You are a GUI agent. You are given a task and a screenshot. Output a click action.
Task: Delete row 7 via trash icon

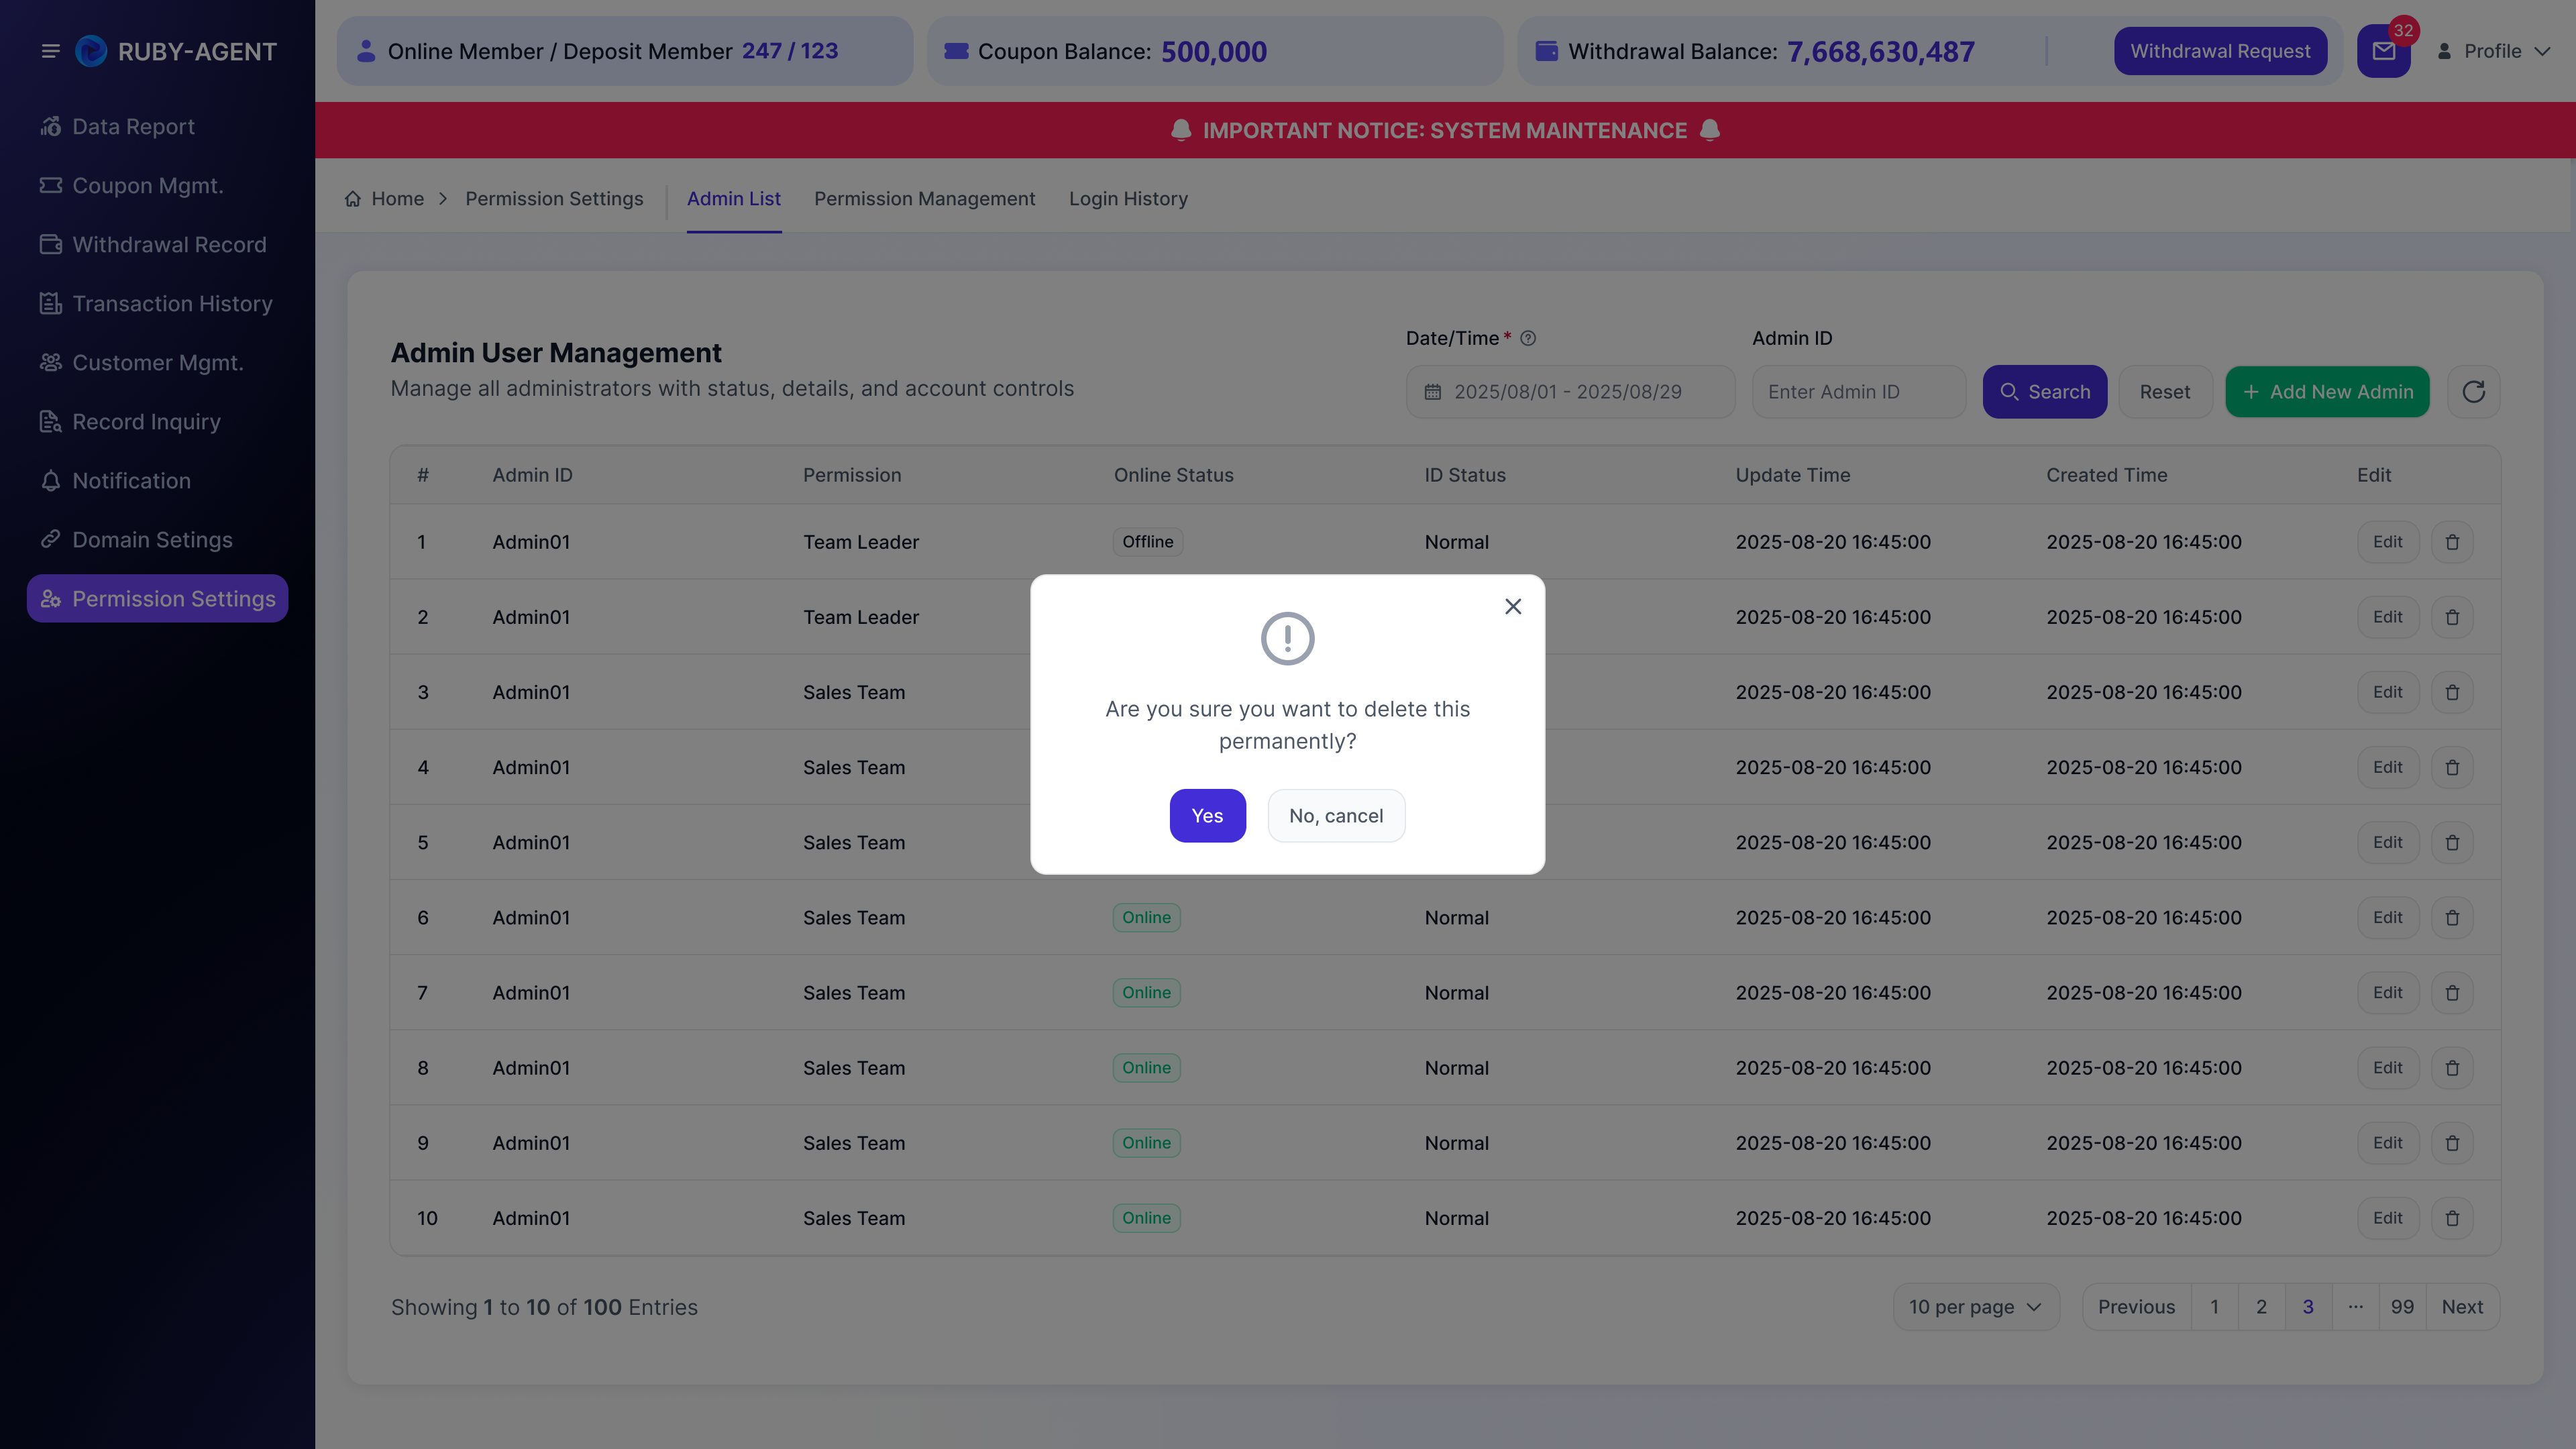(2452, 993)
